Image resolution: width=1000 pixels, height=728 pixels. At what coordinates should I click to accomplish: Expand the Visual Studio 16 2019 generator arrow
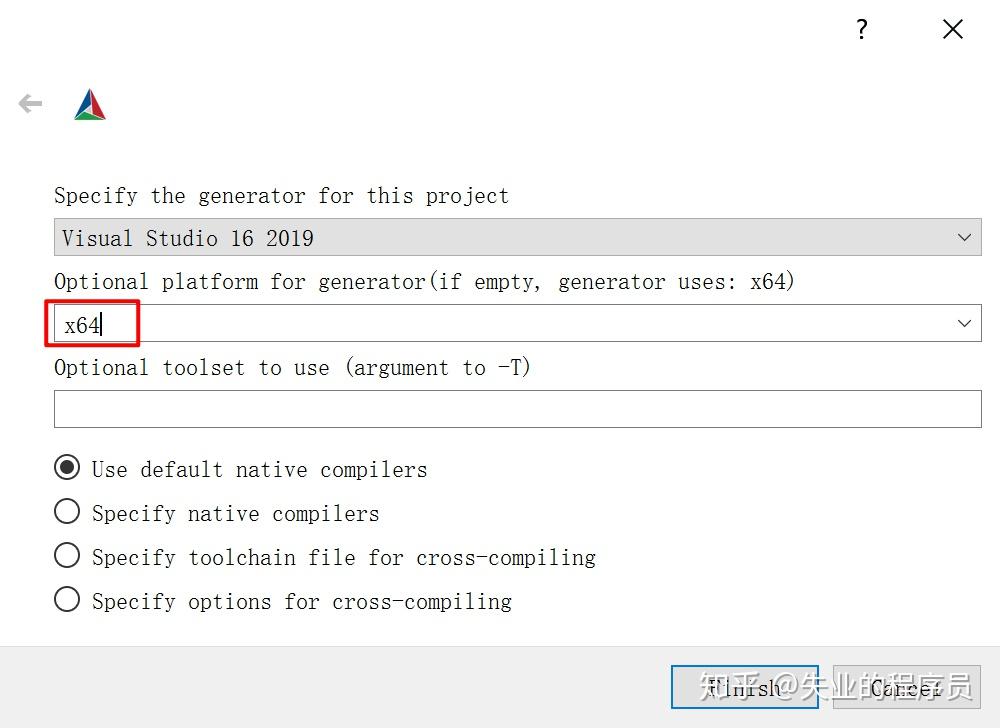tap(964, 238)
